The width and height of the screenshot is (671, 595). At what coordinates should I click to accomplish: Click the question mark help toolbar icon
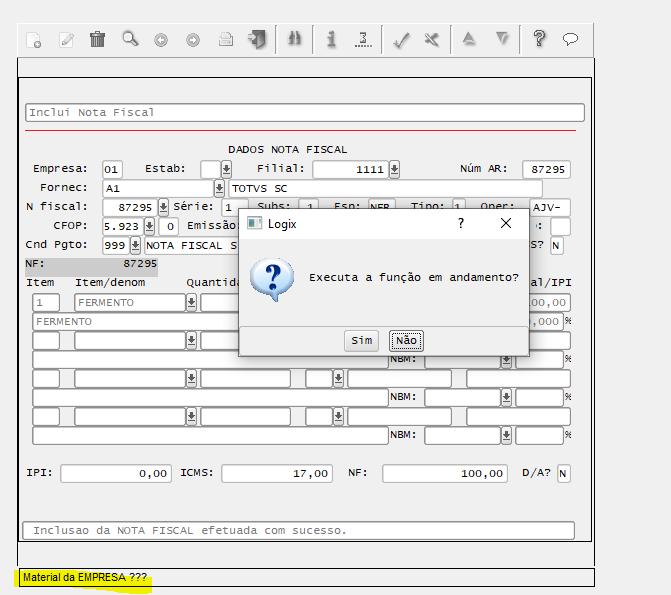(x=539, y=39)
